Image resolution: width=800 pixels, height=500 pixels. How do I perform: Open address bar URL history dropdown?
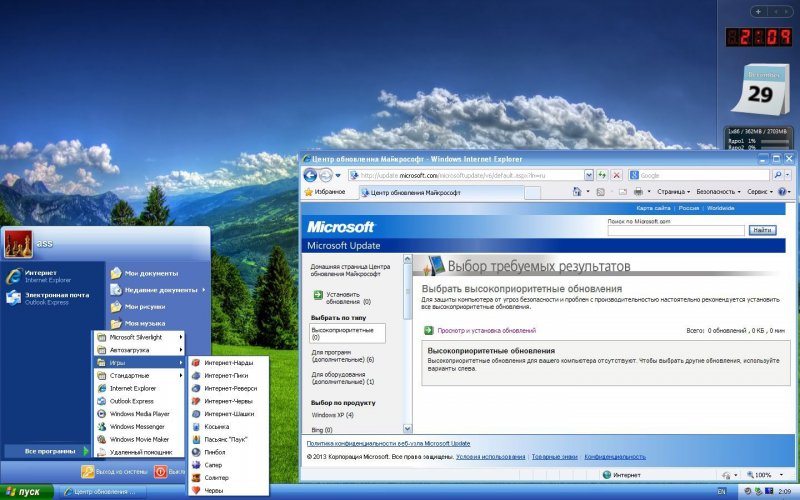coord(588,175)
